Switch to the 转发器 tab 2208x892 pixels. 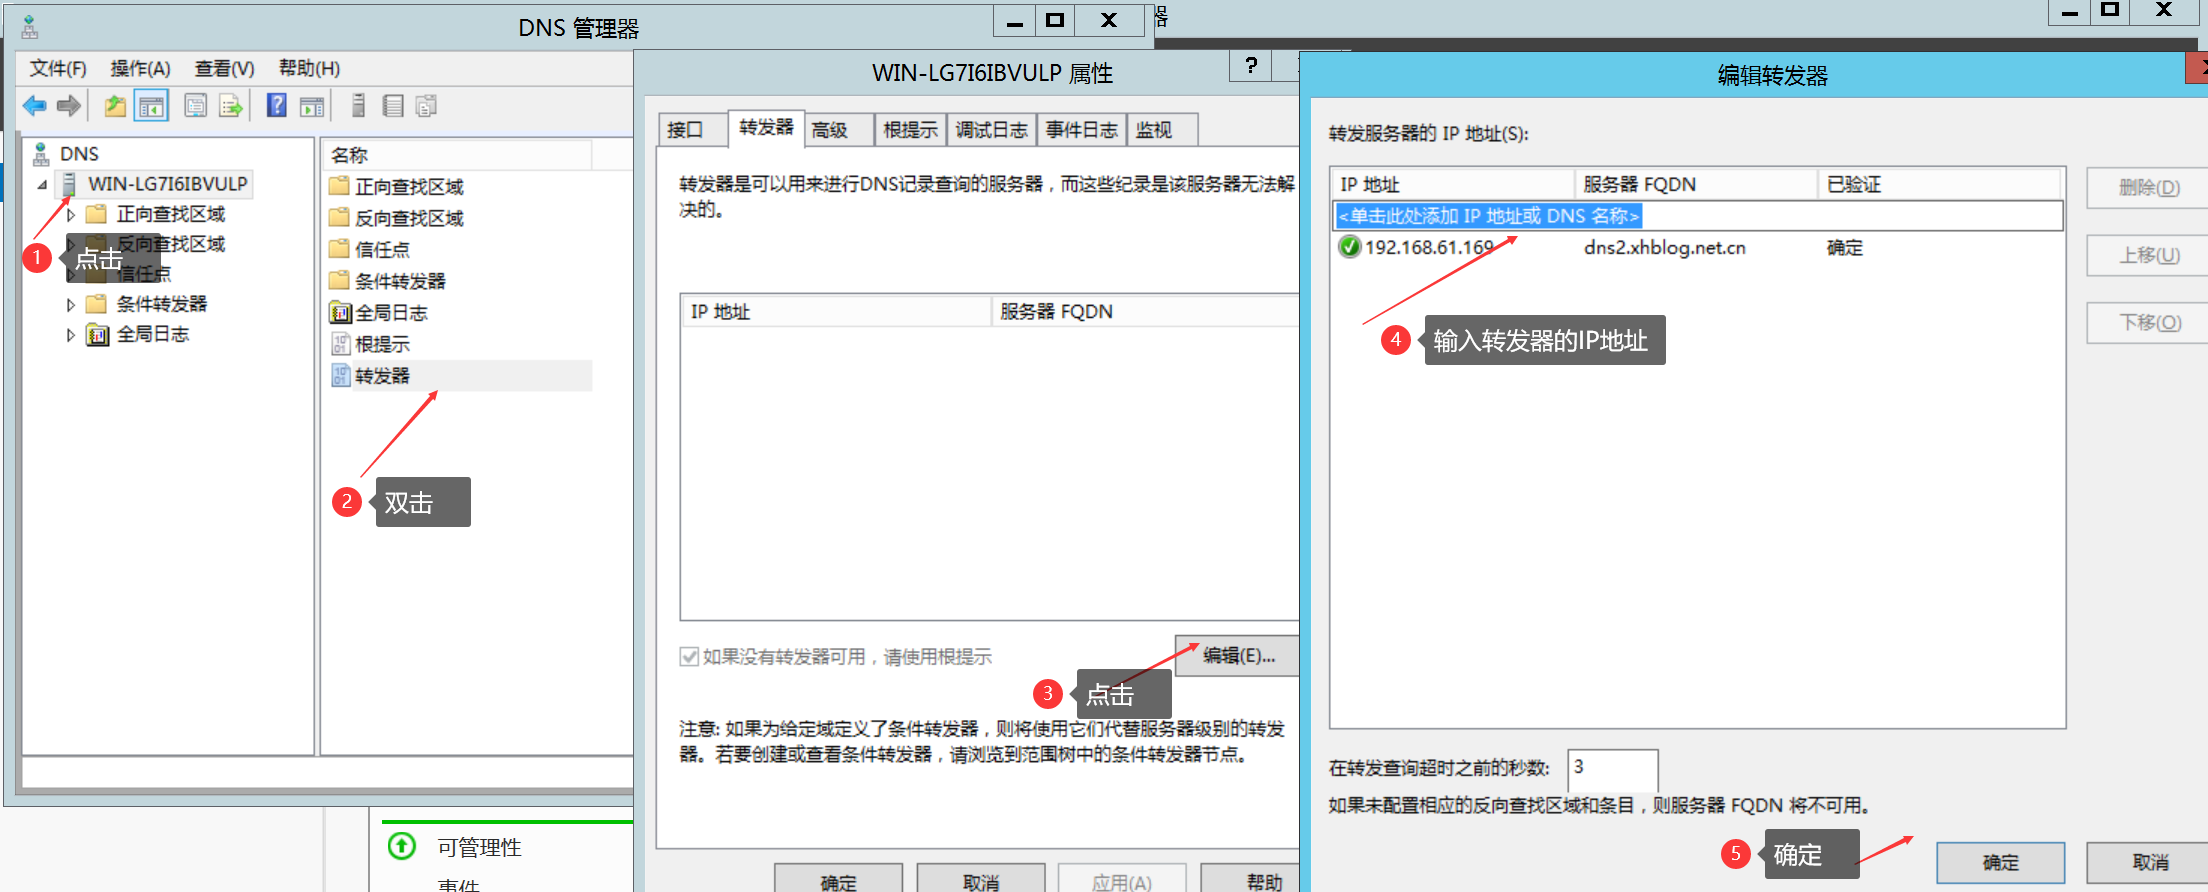click(x=766, y=128)
